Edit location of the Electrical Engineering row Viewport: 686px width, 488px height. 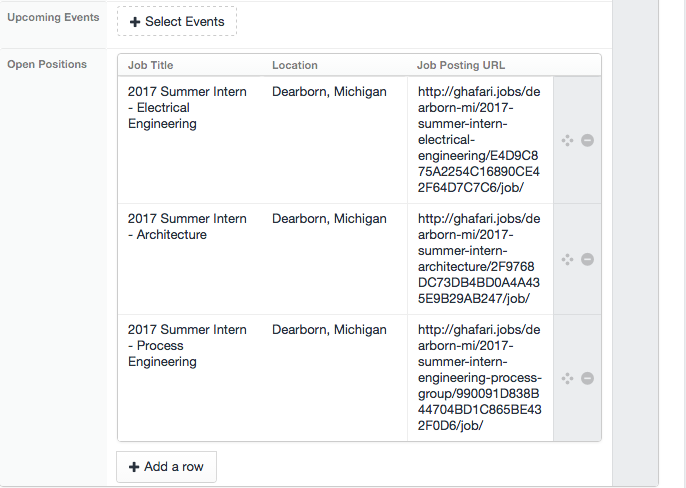335,140
